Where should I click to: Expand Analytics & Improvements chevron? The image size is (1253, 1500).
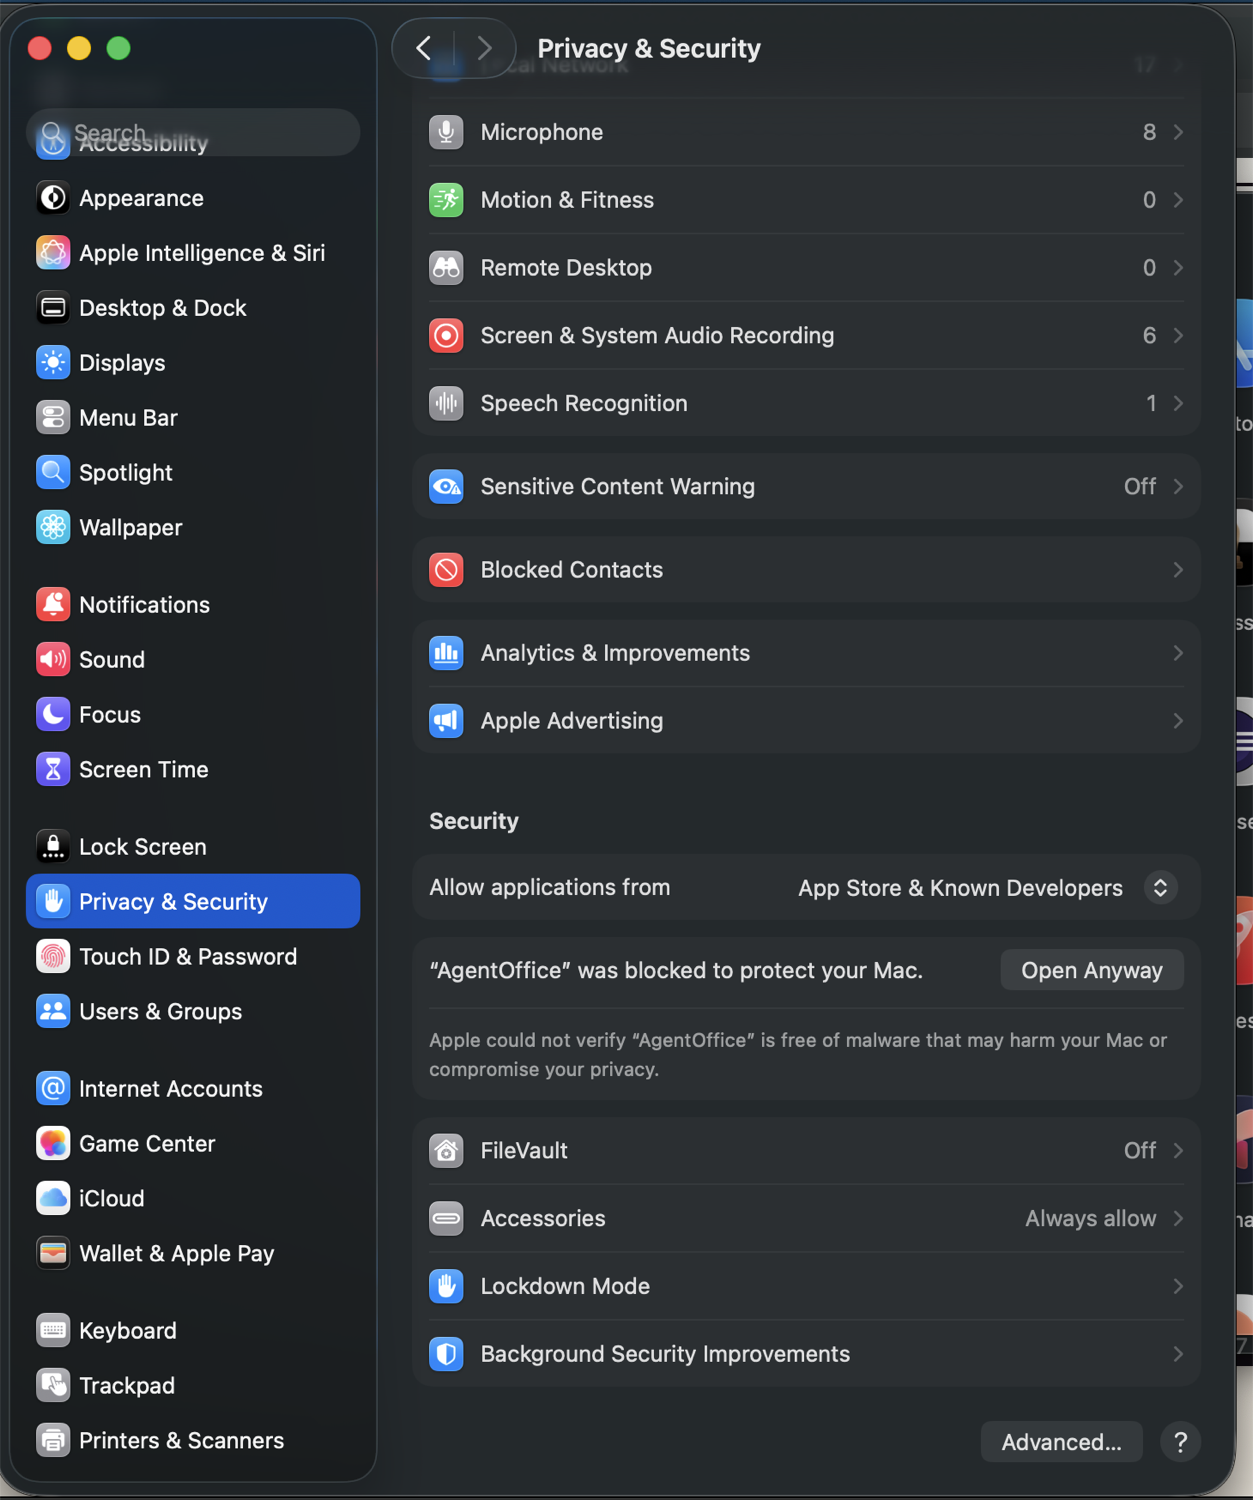[x=1178, y=653]
